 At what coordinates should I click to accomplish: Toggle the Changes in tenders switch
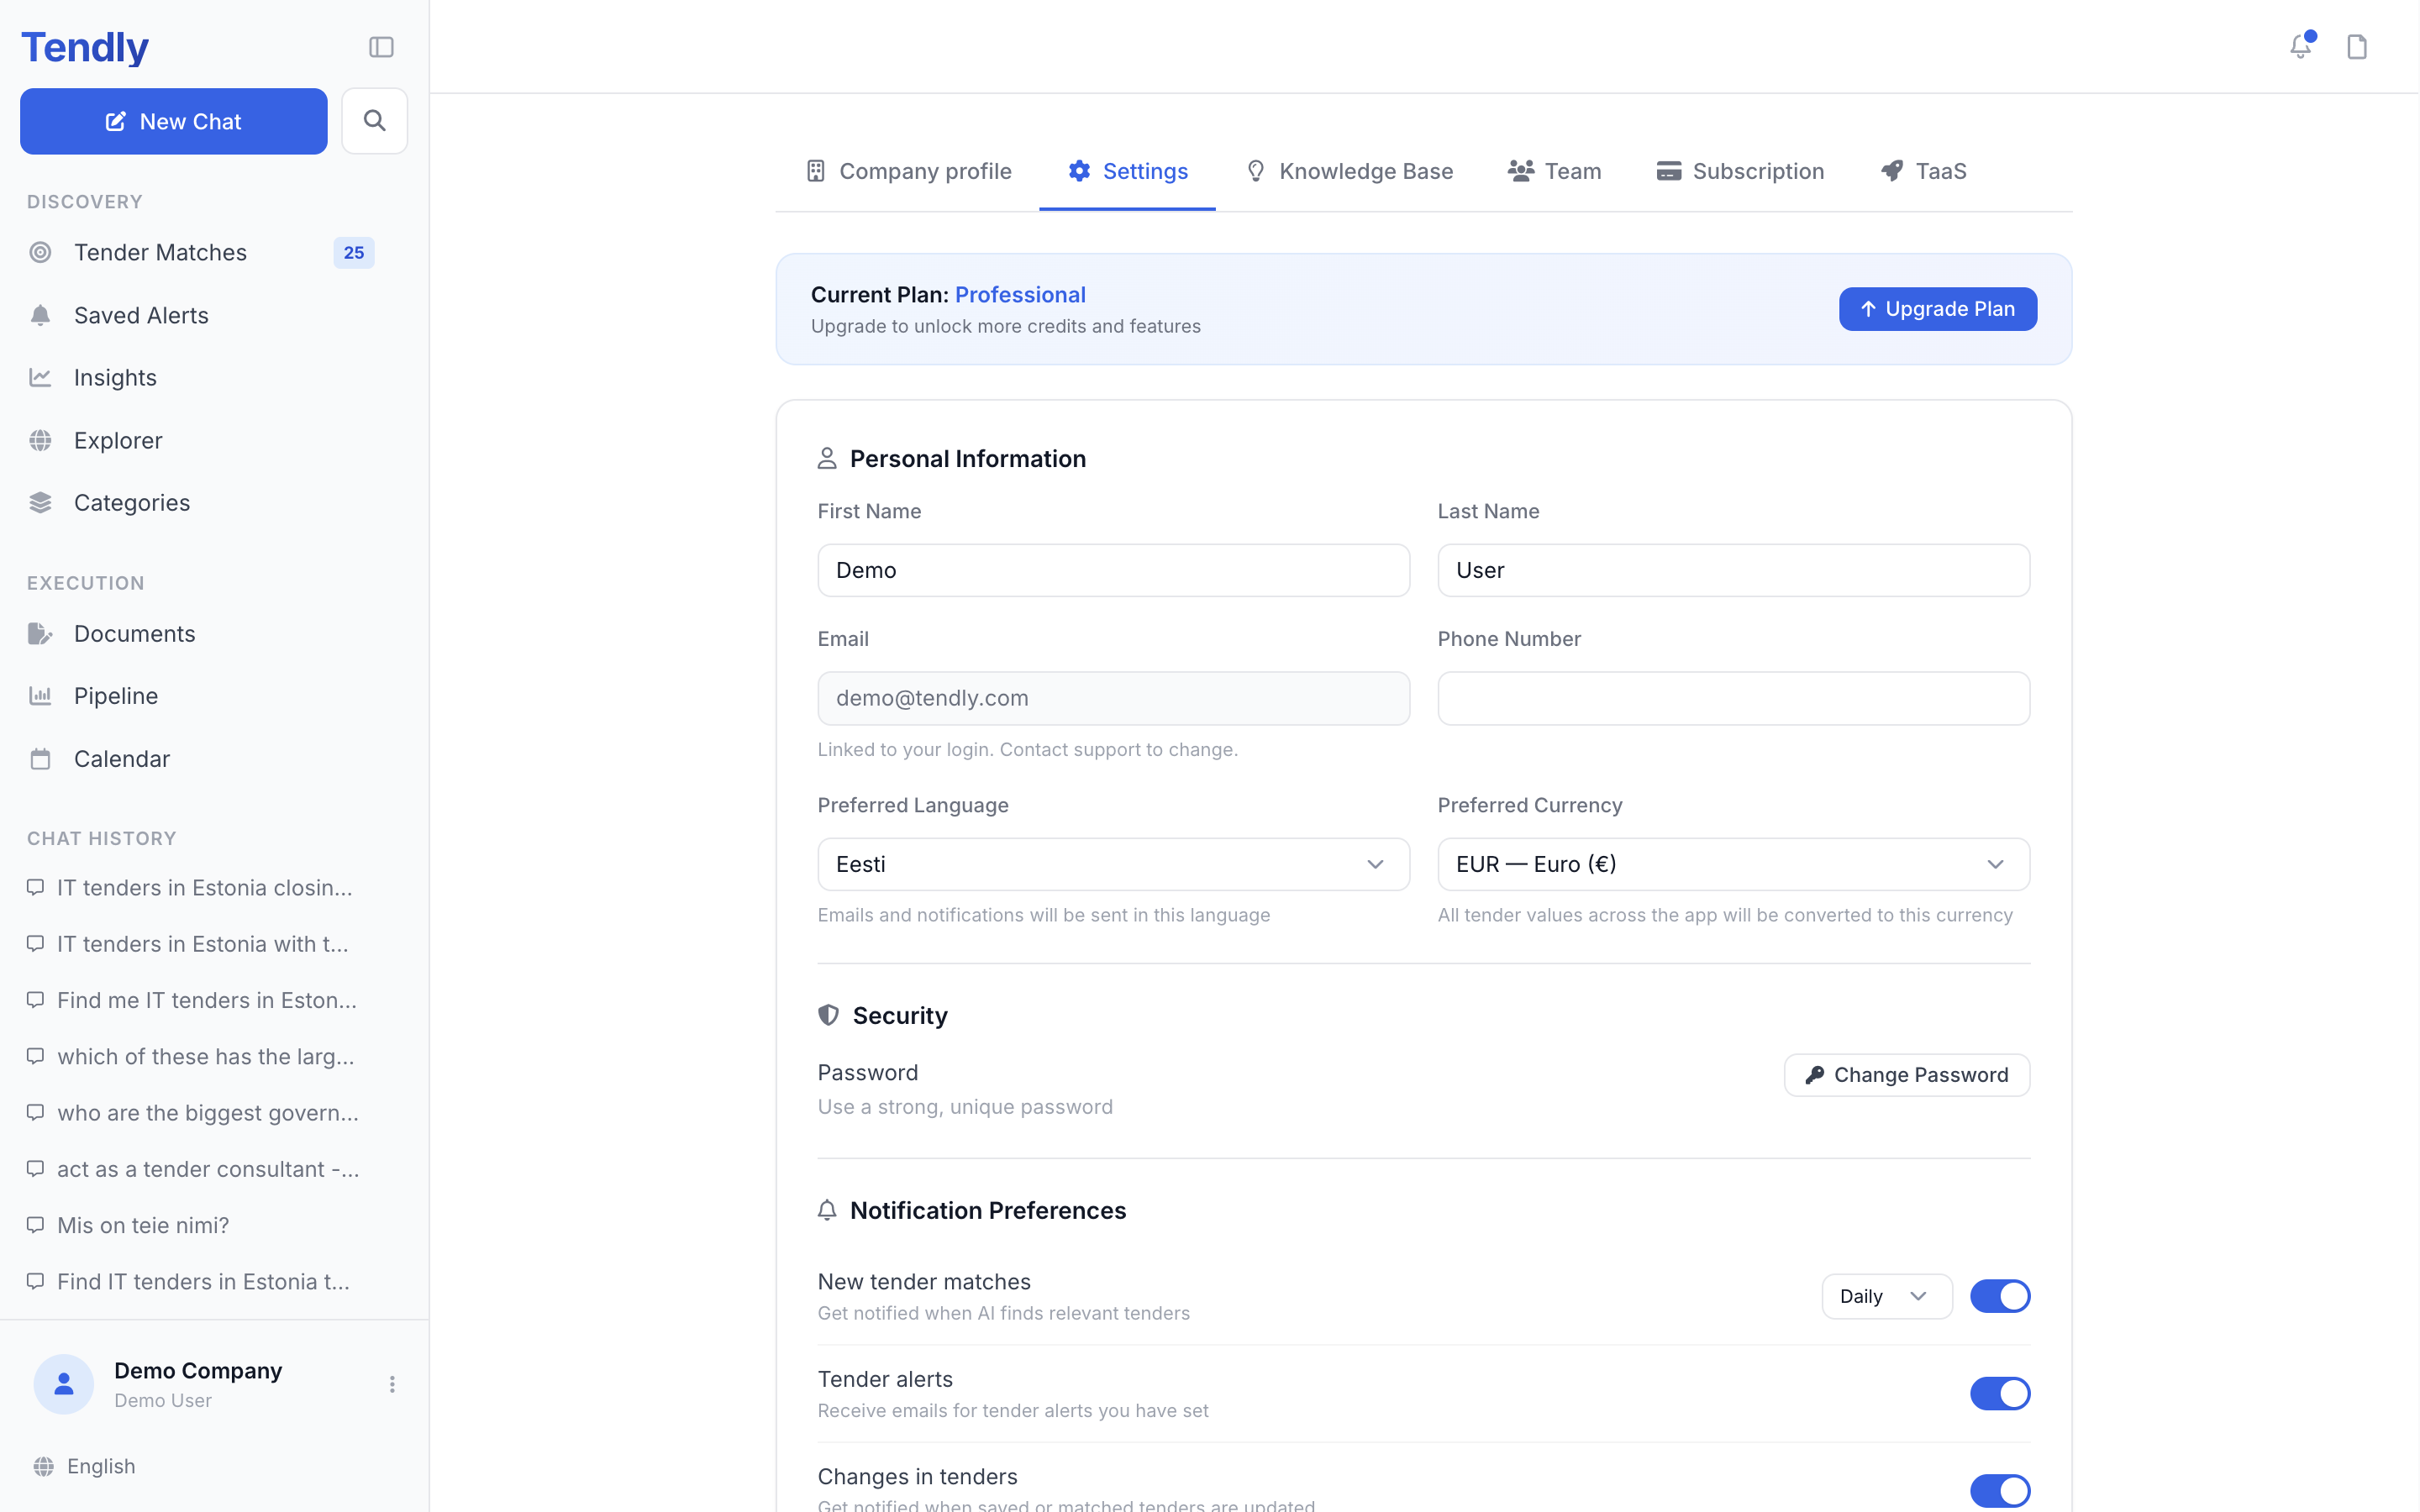coord(2000,1491)
